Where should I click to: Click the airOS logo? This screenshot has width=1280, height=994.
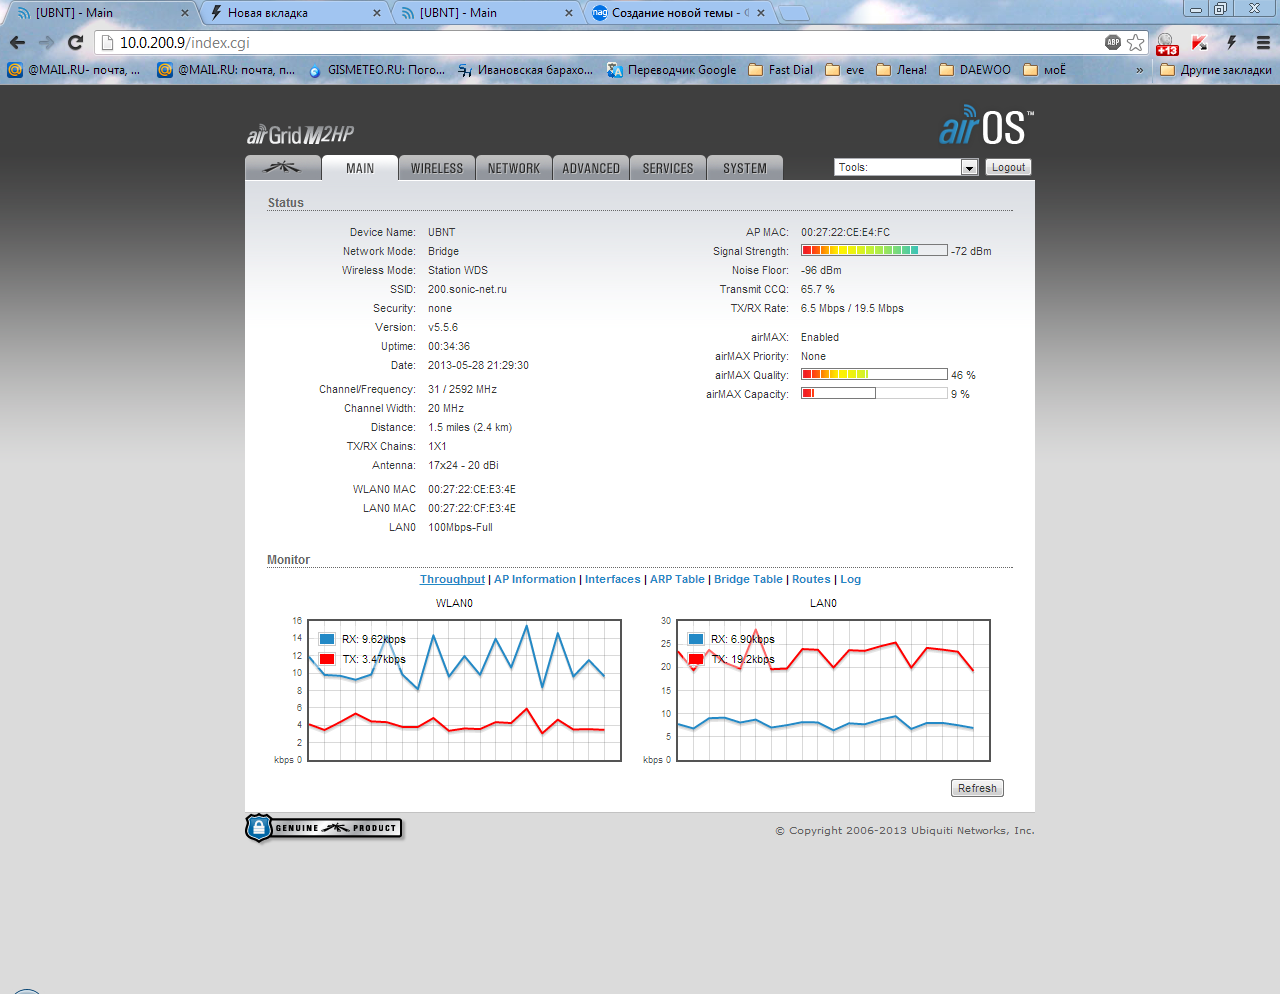click(986, 127)
